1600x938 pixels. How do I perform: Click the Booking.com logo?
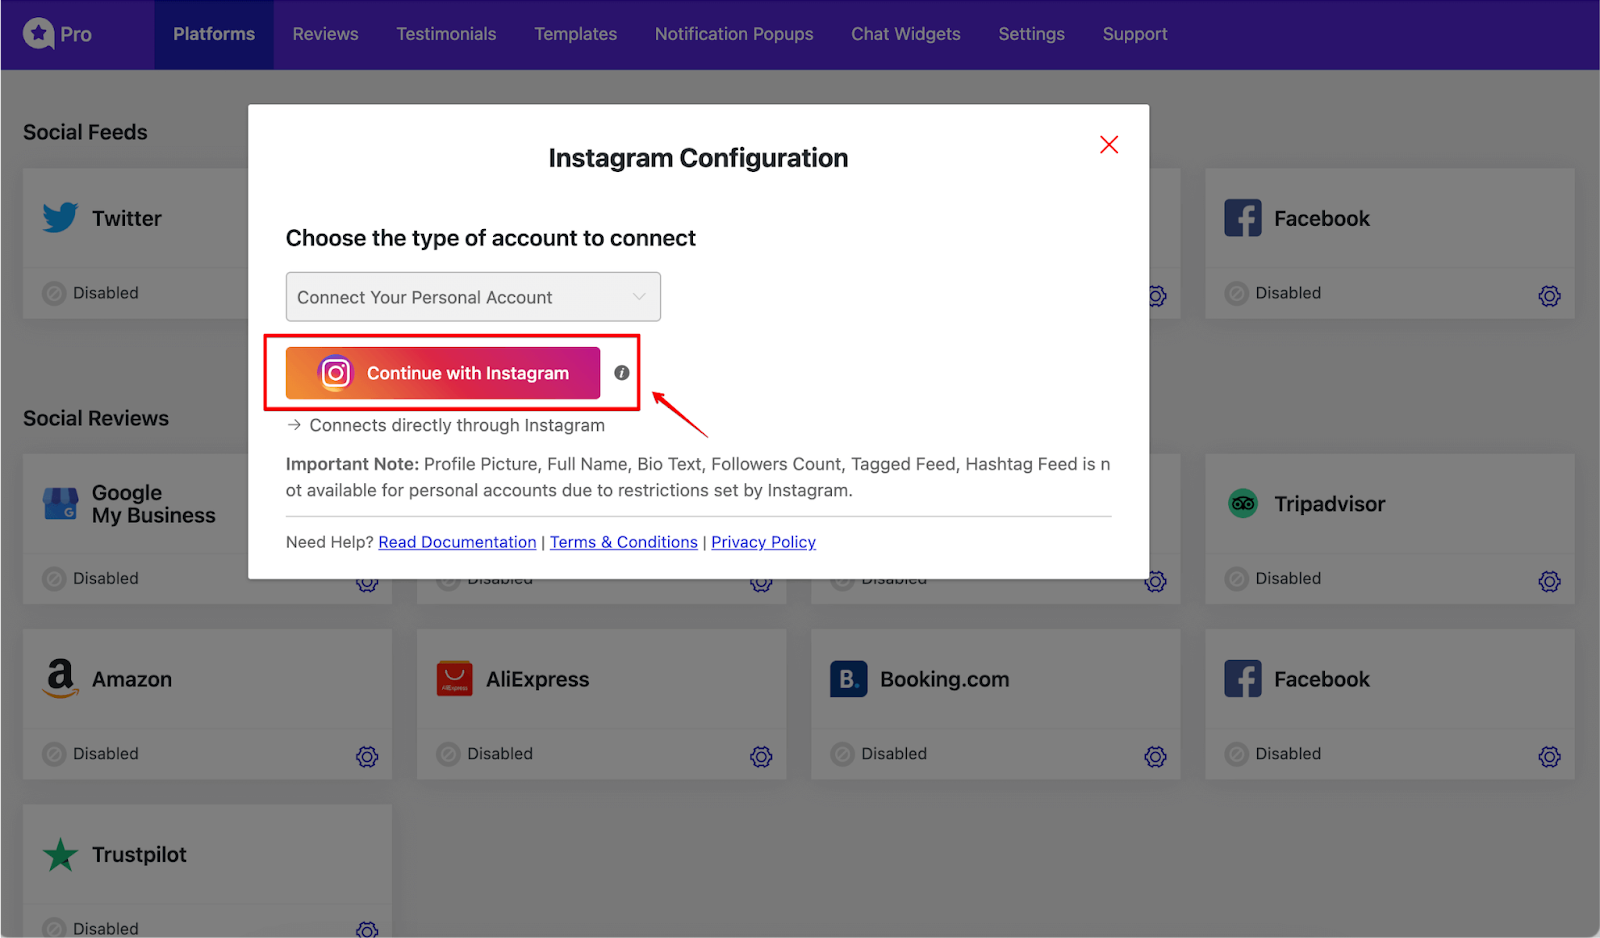848,679
